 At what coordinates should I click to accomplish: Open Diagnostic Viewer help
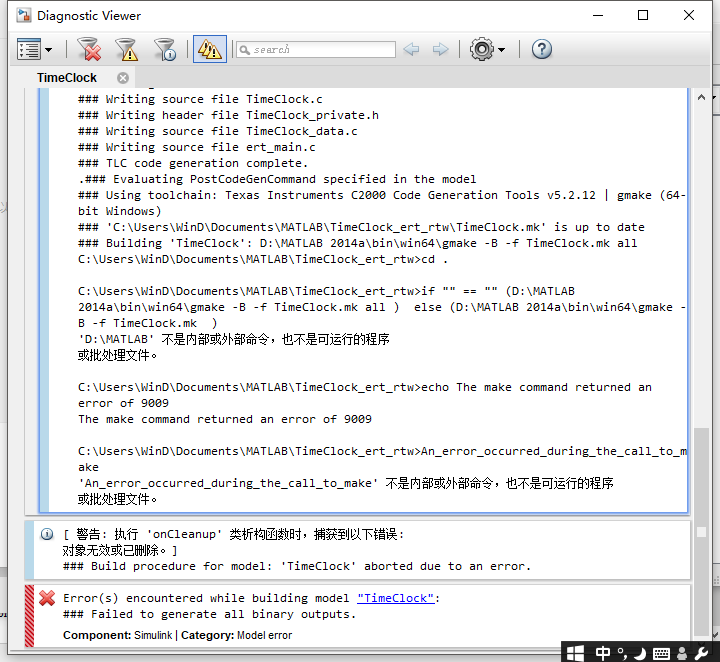click(542, 49)
